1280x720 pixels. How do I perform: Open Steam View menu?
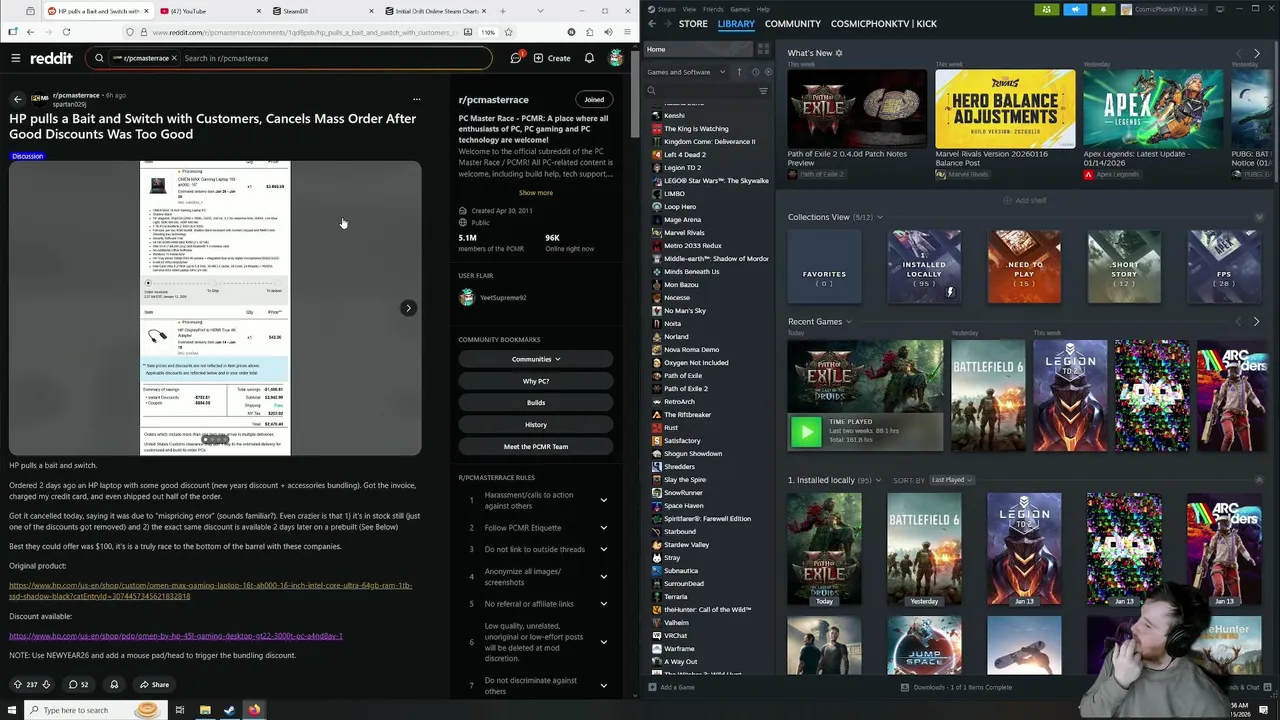[x=689, y=9]
